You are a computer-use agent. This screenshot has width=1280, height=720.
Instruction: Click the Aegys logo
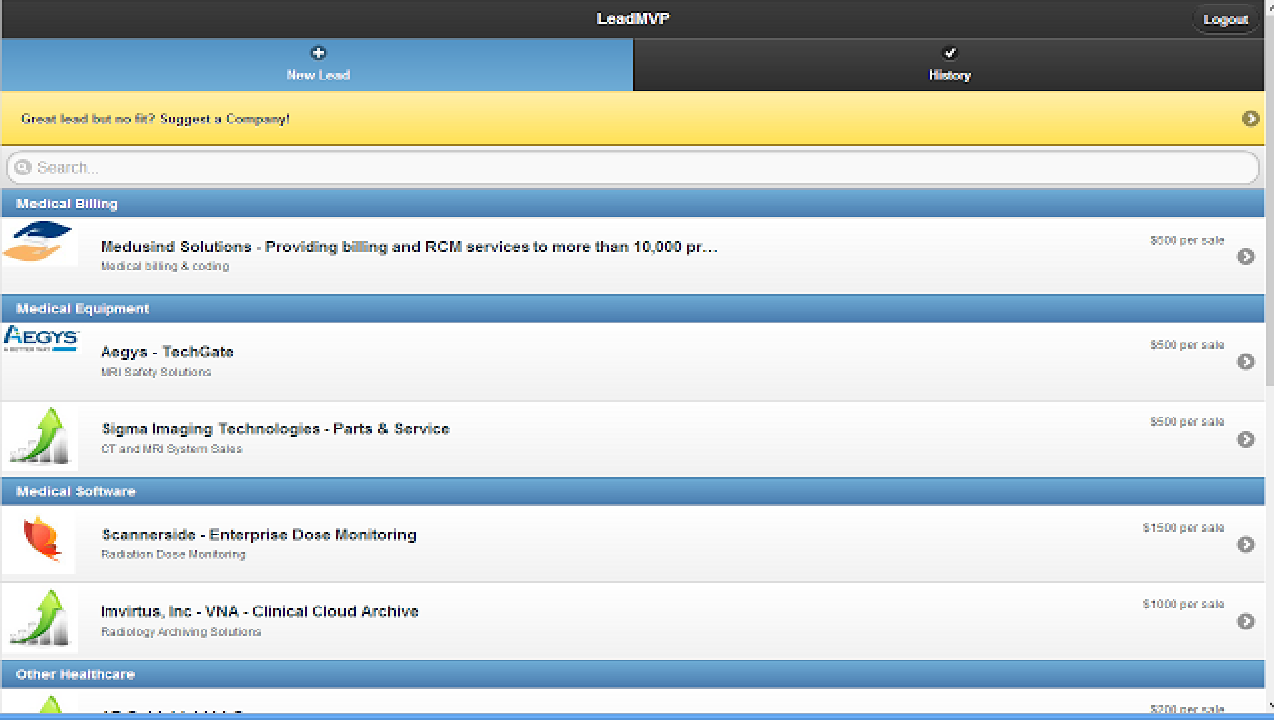pyautogui.click(x=41, y=339)
